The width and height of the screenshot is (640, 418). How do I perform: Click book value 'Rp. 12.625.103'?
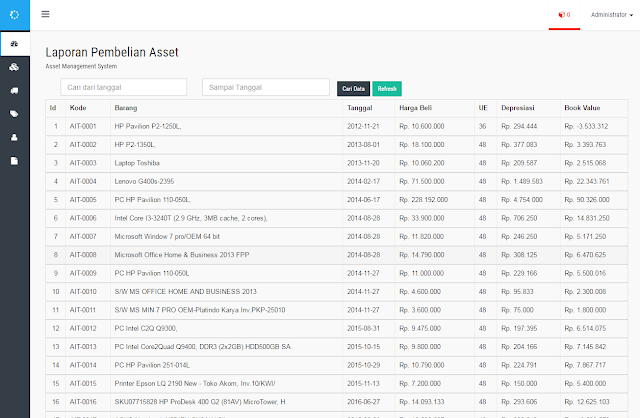point(587,402)
